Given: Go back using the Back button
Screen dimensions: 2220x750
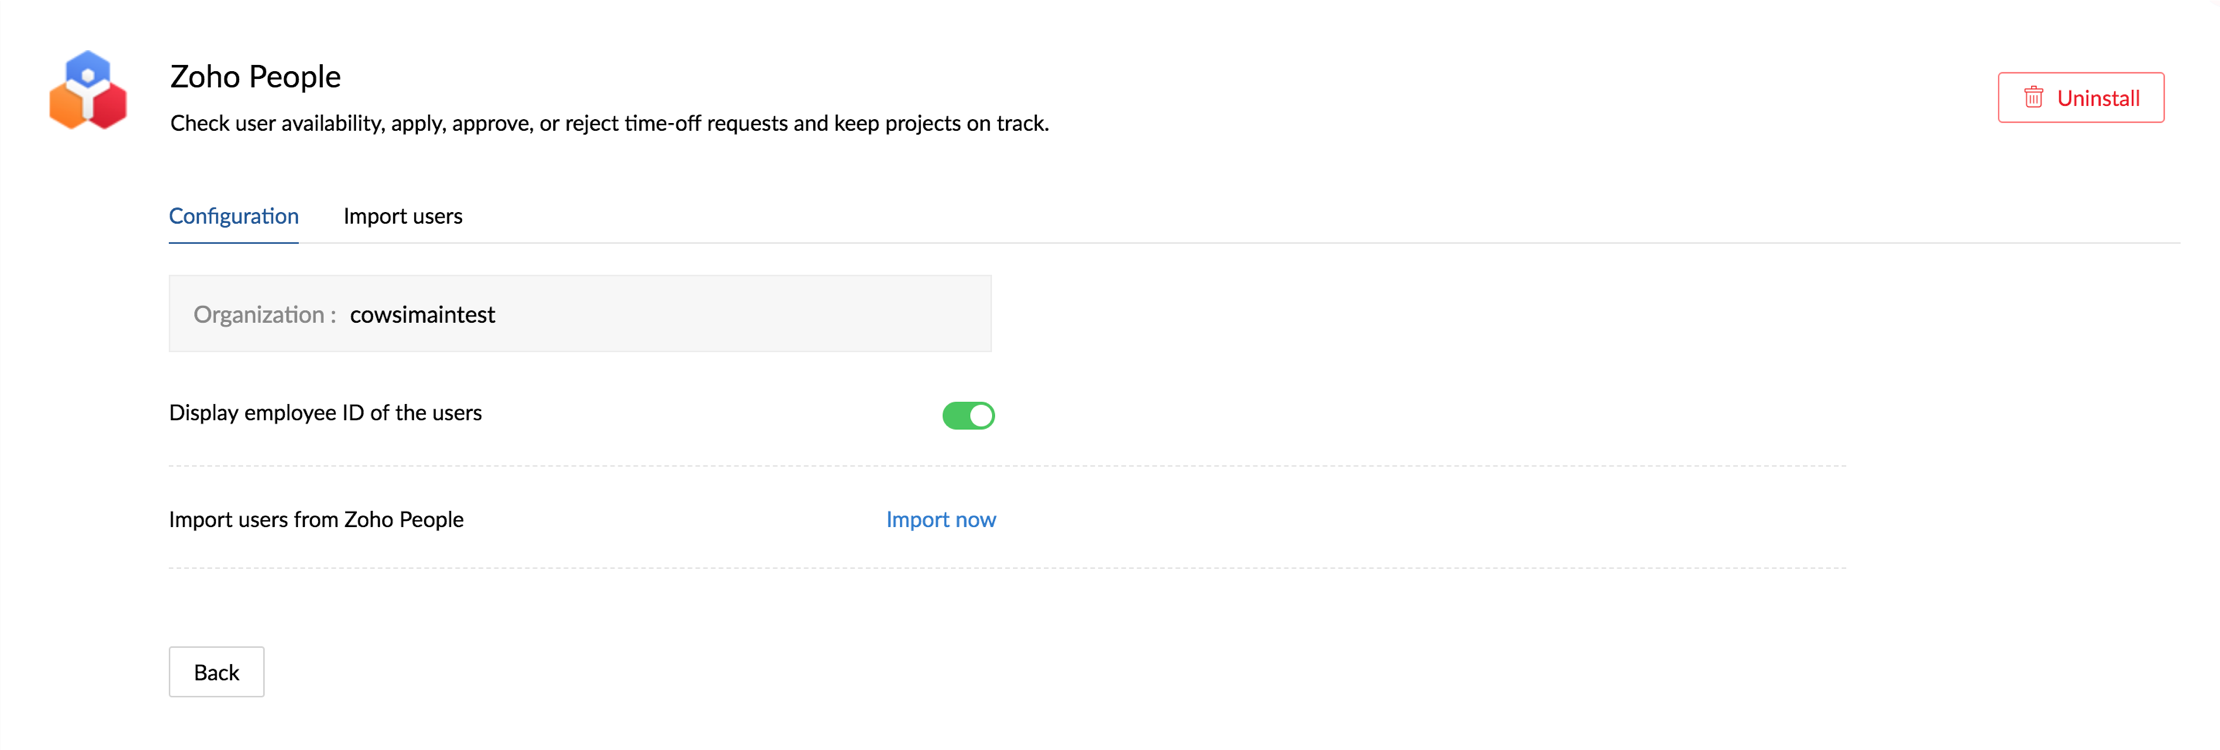Looking at the screenshot, I should point(216,672).
